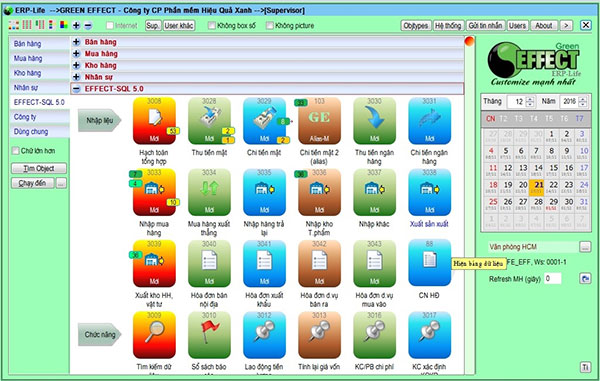Click the Nhập kho T.phẩm icon
This screenshot has width=600, height=381.
point(319,192)
